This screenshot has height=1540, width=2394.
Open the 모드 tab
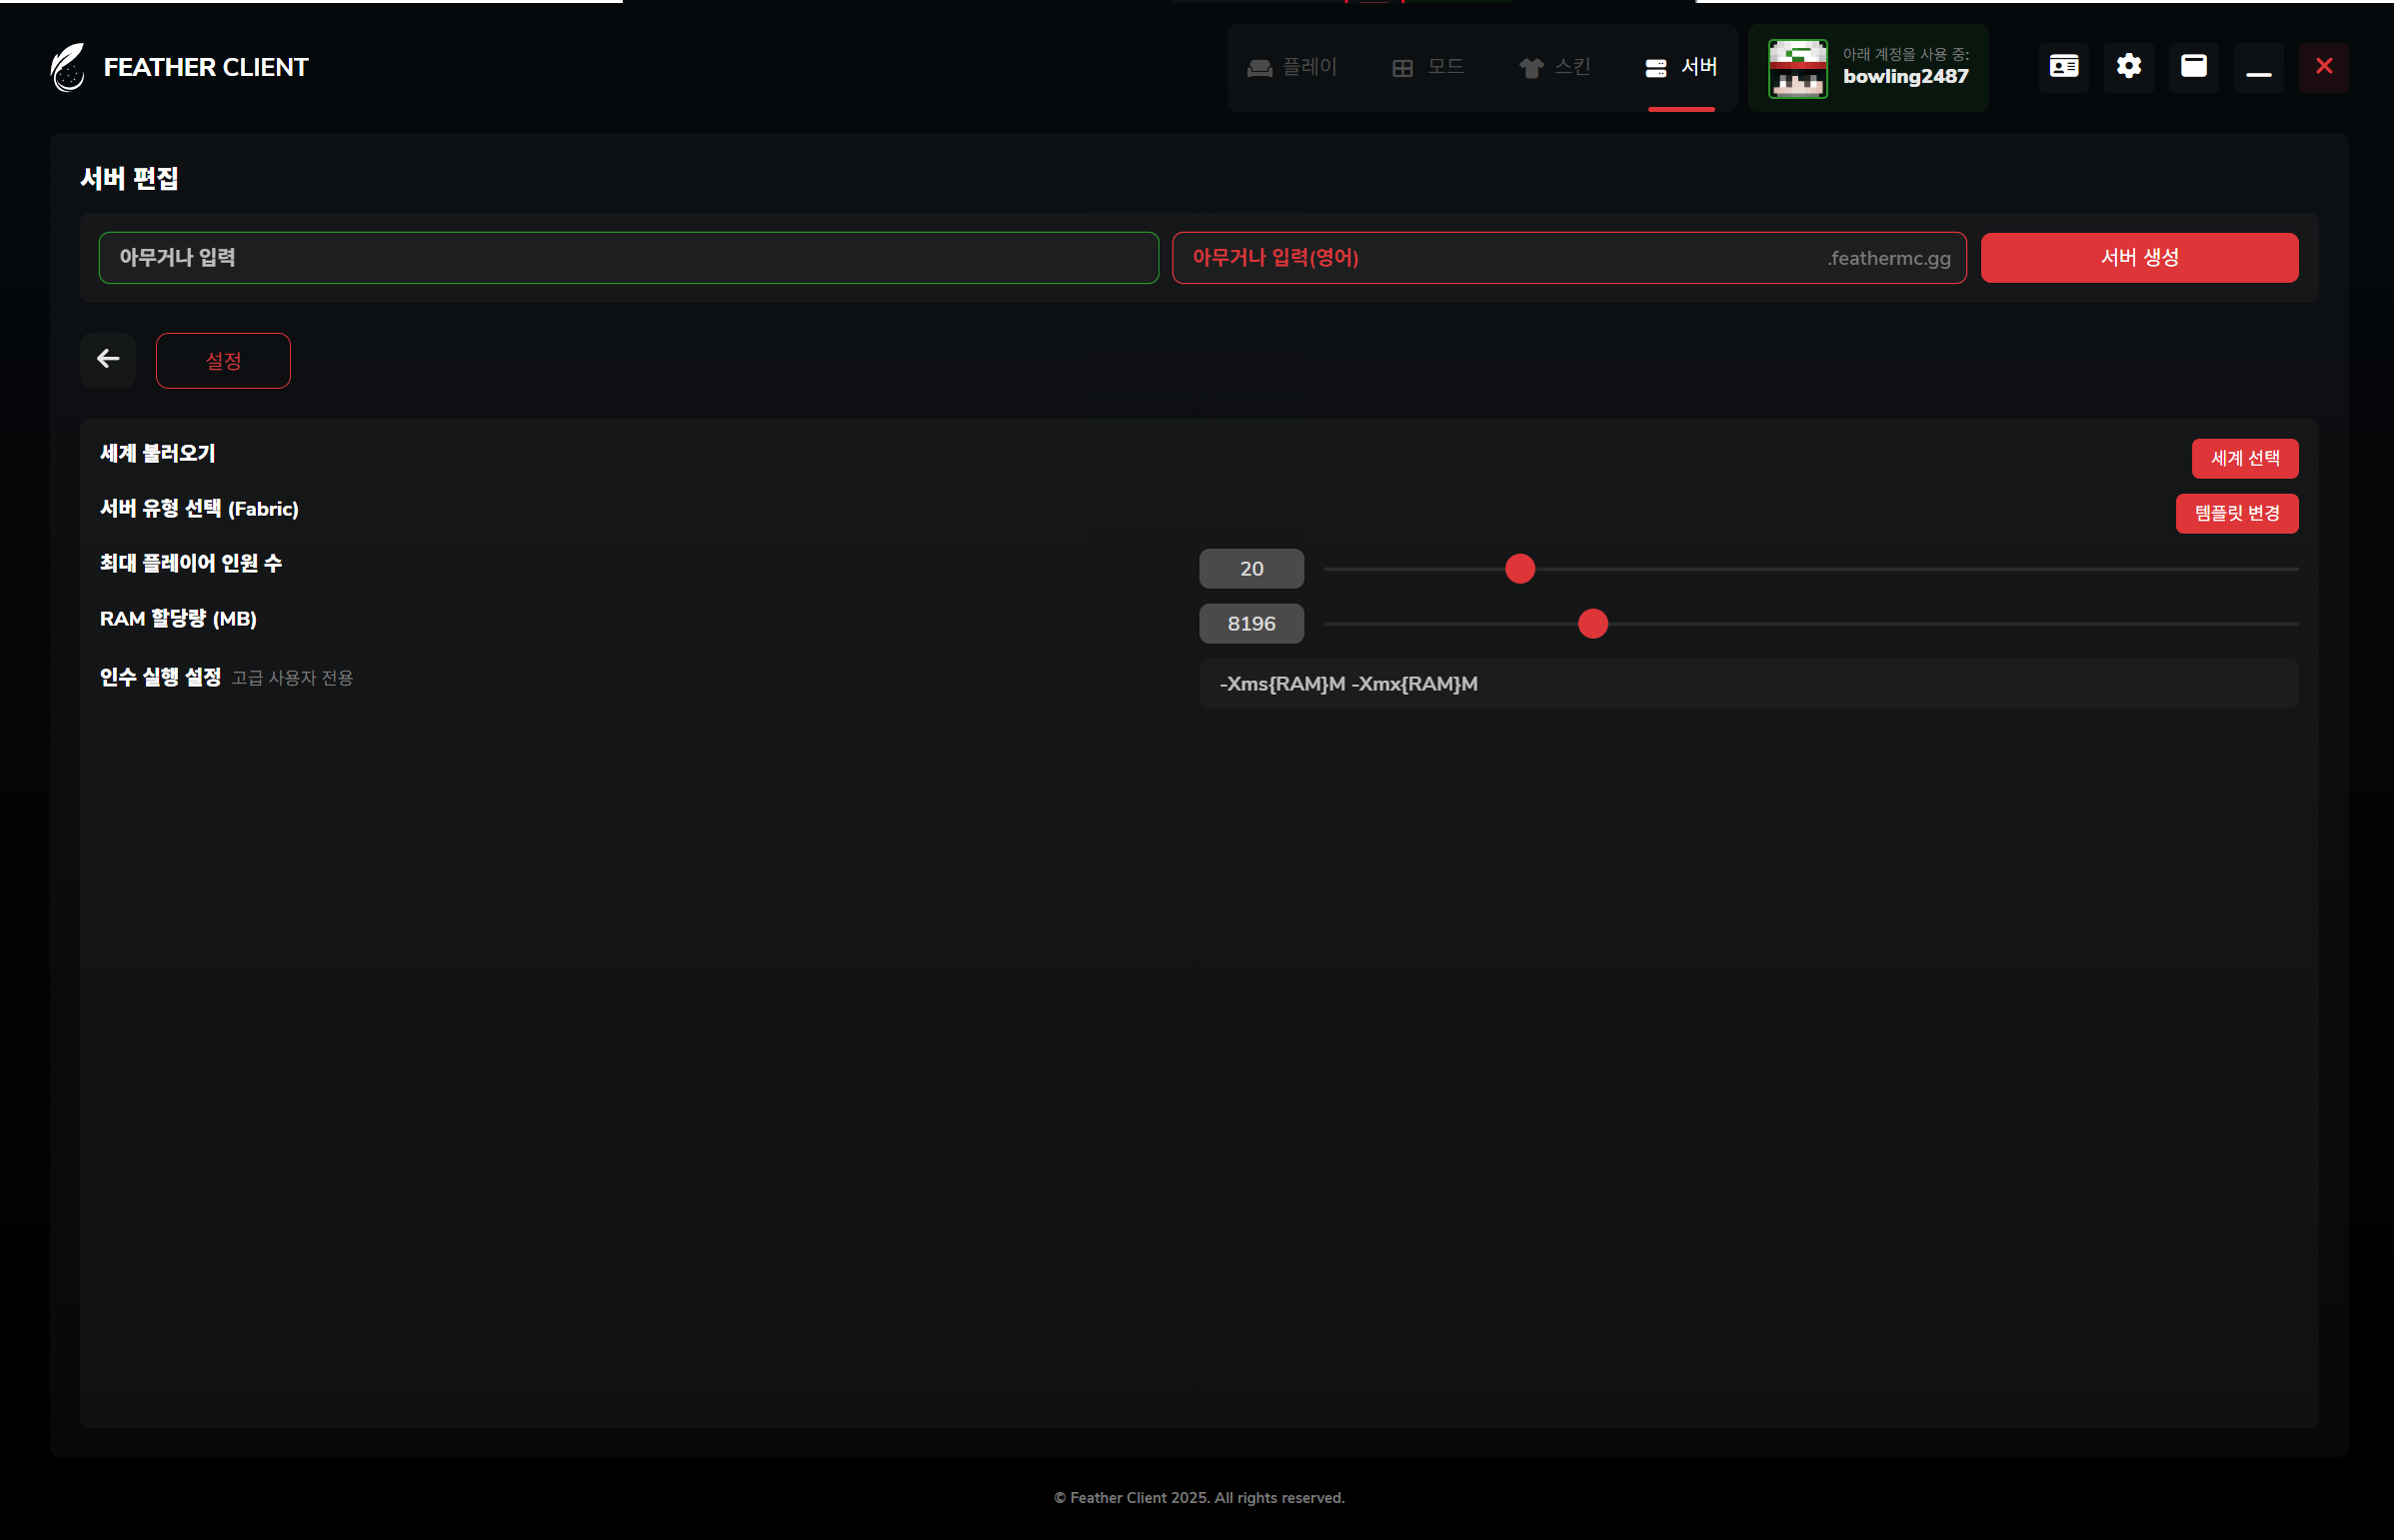coord(1428,67)
